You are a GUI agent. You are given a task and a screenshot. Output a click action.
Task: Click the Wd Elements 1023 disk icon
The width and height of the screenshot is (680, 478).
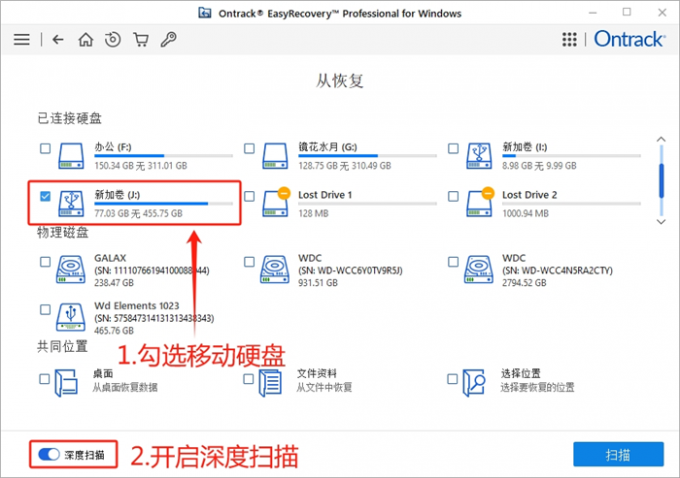[71, 317]
